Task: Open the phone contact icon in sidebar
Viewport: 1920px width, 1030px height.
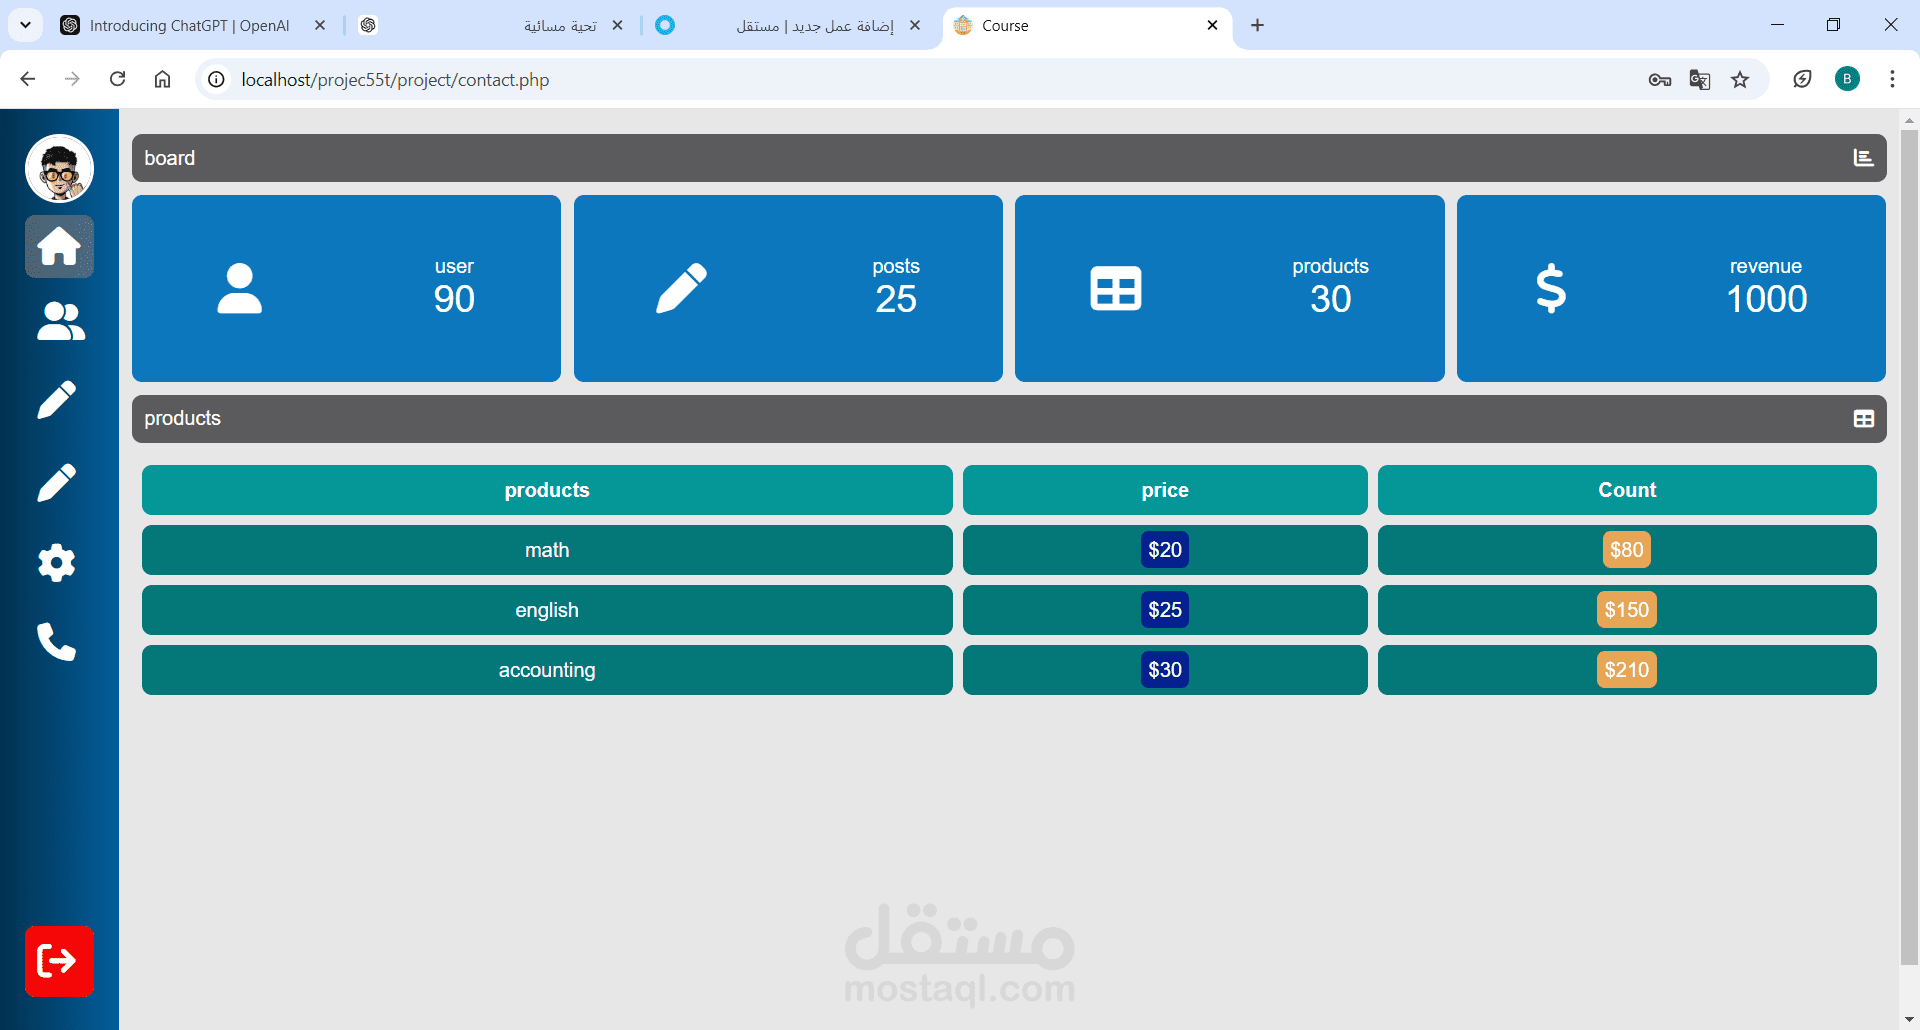Action: [x=57, y=642]
